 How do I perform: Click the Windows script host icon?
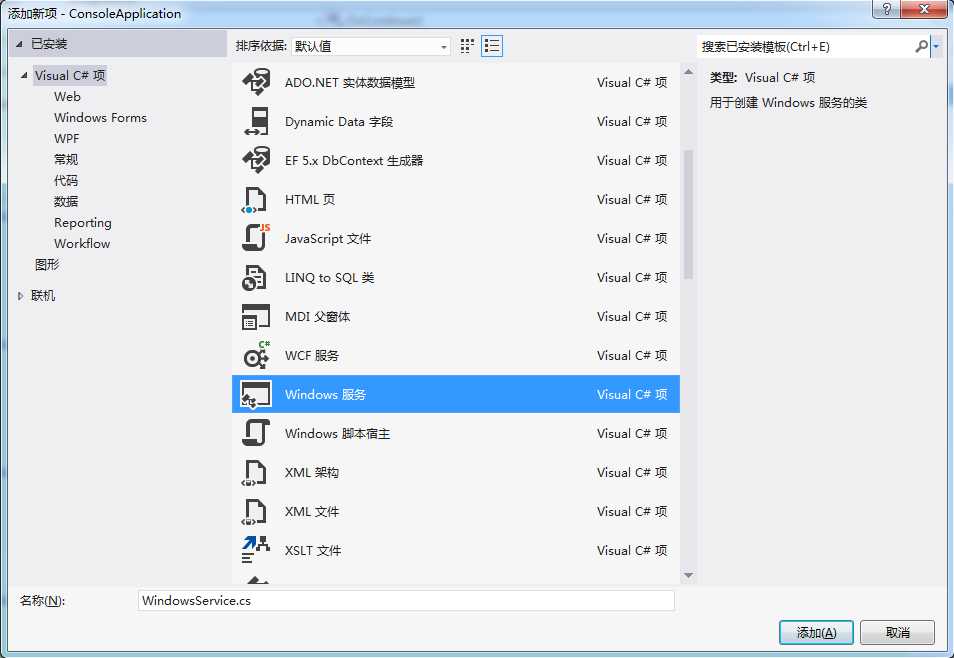tap(256, 433)
